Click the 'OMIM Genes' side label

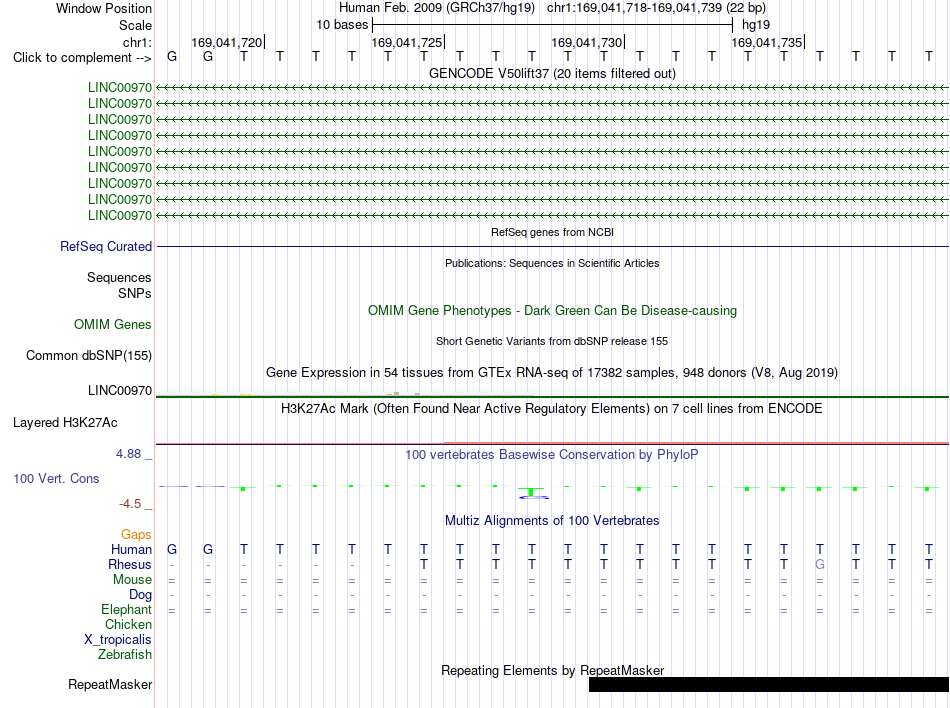click(x=112, y=325)
